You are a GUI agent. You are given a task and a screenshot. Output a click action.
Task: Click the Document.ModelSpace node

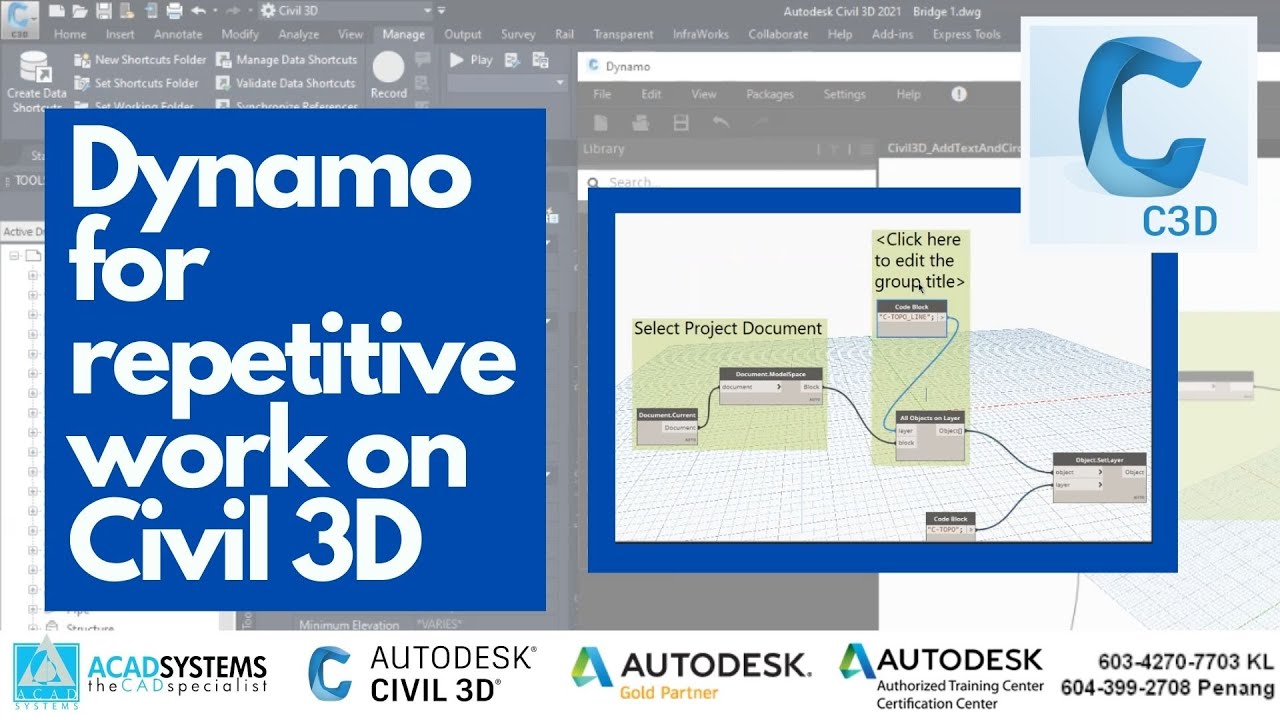(771, 386)
